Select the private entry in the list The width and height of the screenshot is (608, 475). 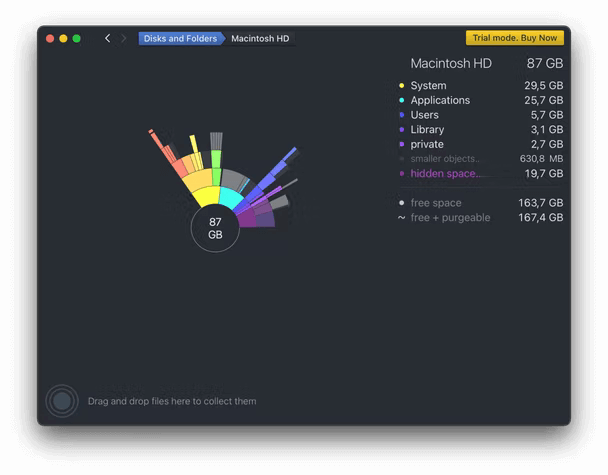[x=481, y=144]
